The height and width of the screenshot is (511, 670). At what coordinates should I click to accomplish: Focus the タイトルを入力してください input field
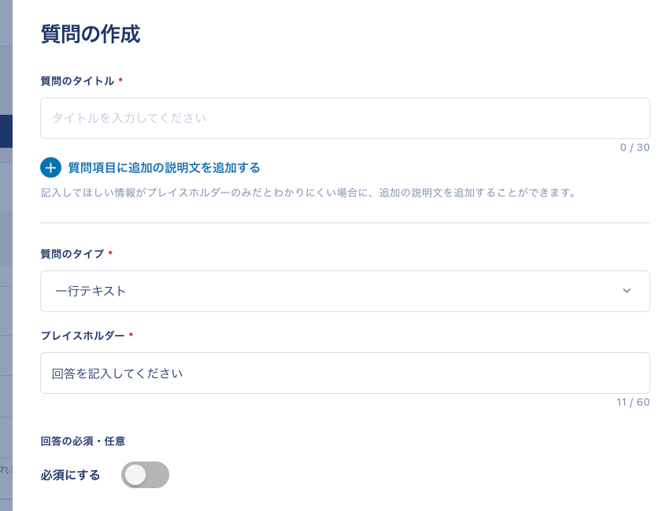pos(344,118)
